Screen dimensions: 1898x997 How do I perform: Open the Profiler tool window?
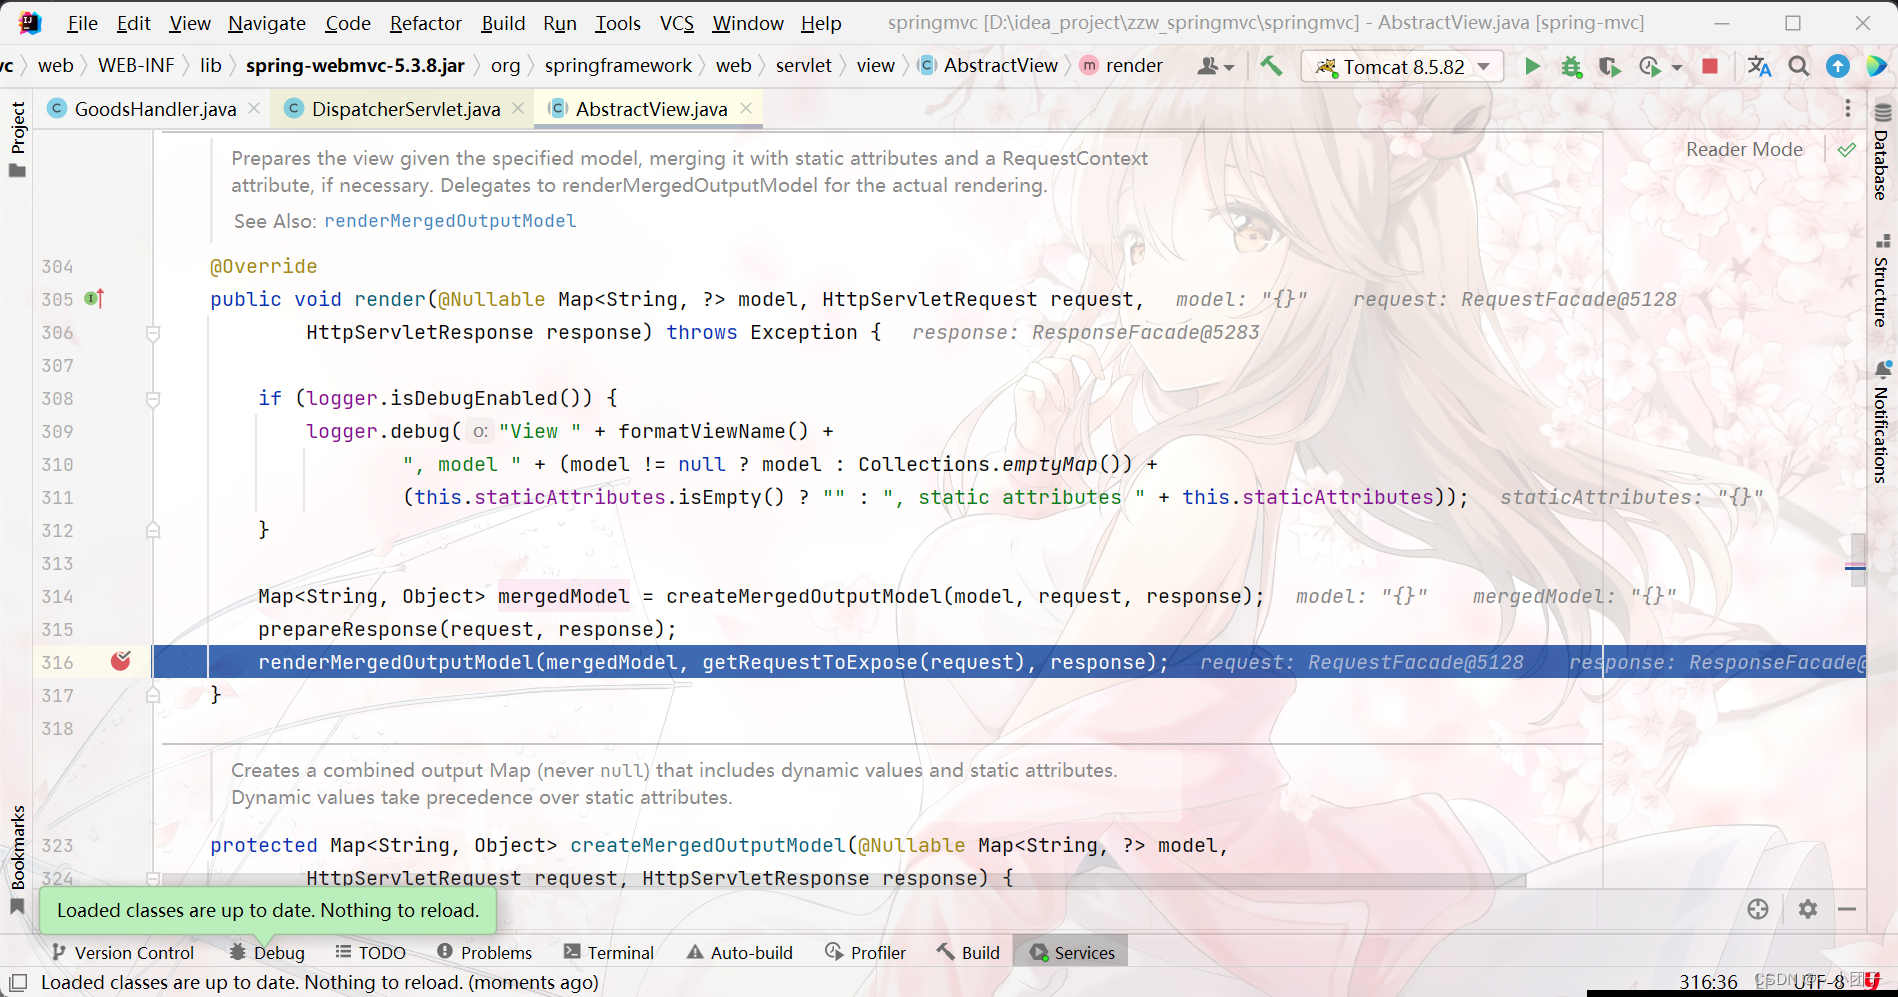pyautogui.click(x=866, y=953)
